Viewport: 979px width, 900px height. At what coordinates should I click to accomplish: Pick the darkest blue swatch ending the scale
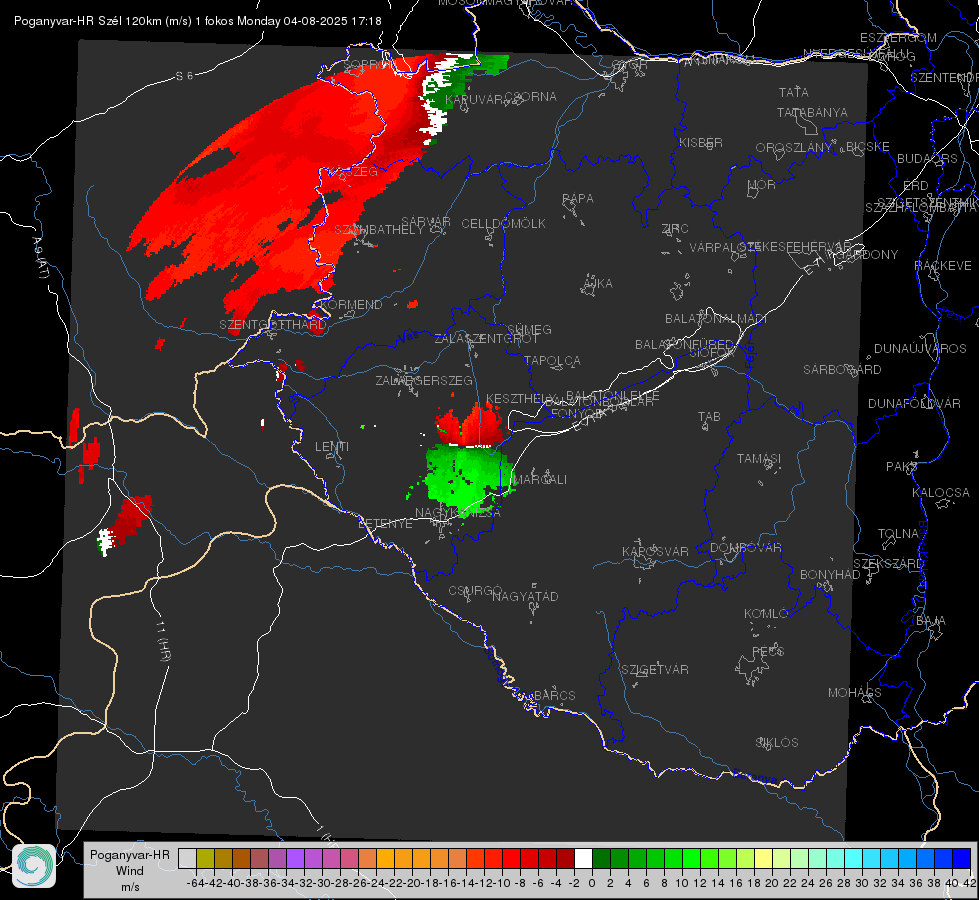962,858
